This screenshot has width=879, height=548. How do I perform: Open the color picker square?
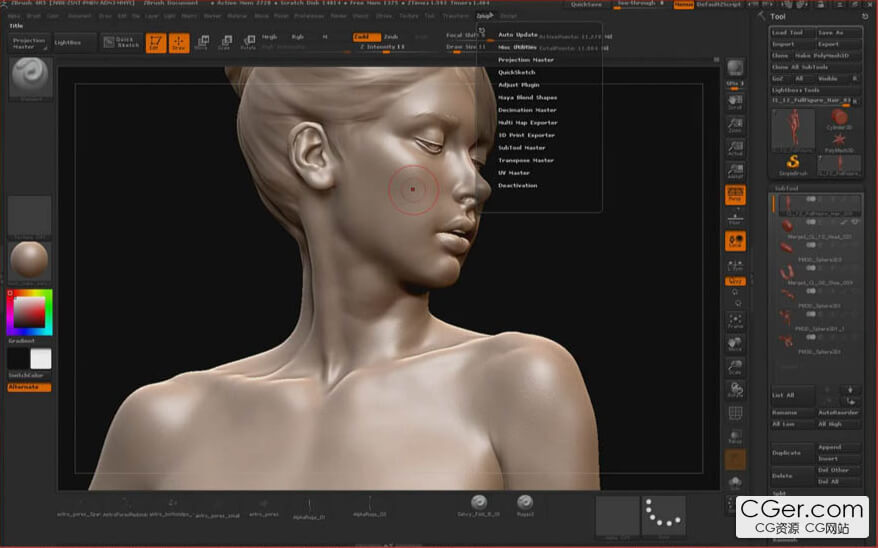click(x=30, y=312)
